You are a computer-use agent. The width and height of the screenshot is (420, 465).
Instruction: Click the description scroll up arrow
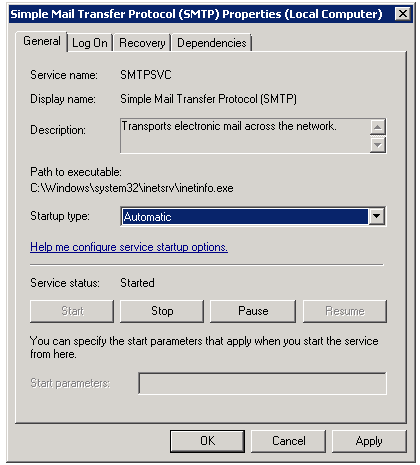[x=378, y=127]
